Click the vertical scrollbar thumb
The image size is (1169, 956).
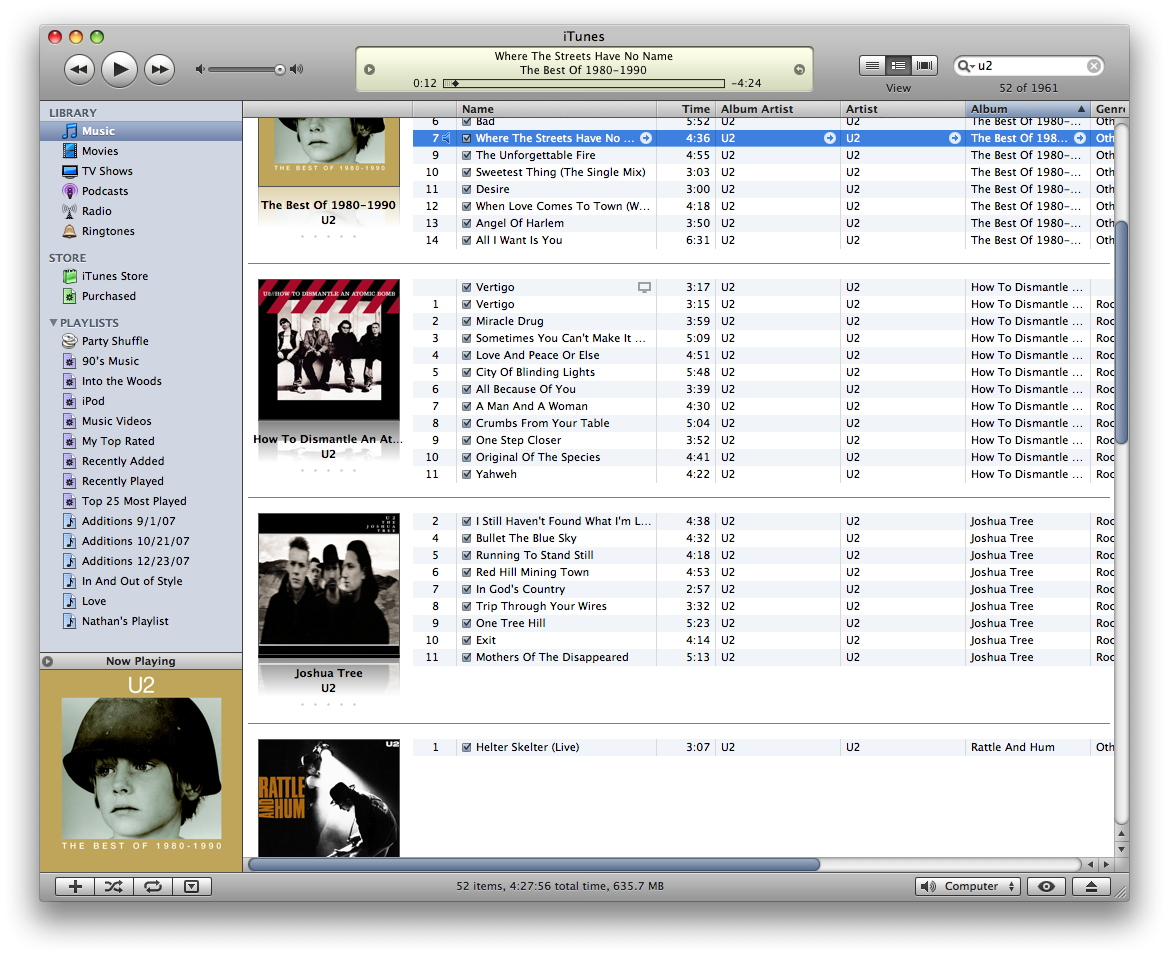pos(1121,332)
